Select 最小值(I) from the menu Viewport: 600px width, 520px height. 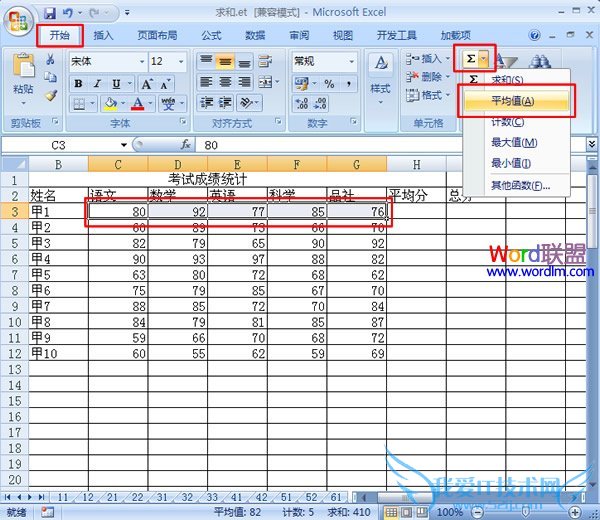click(x=516, y=164)
